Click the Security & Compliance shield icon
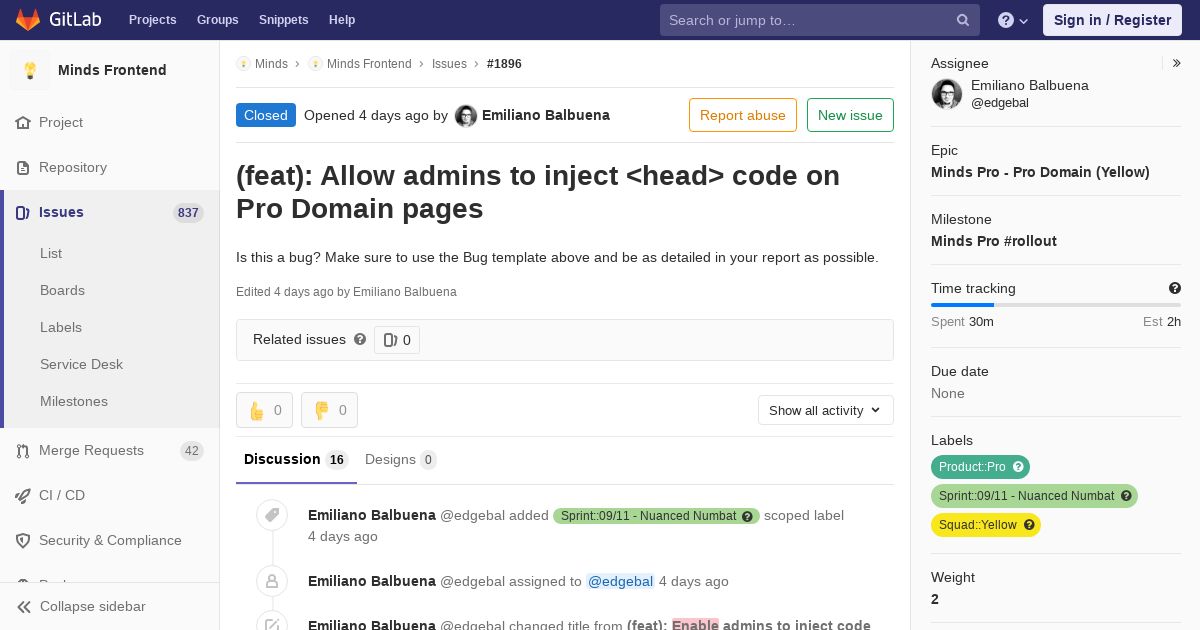The image size is (1200, 630). [x=23, y=540]
